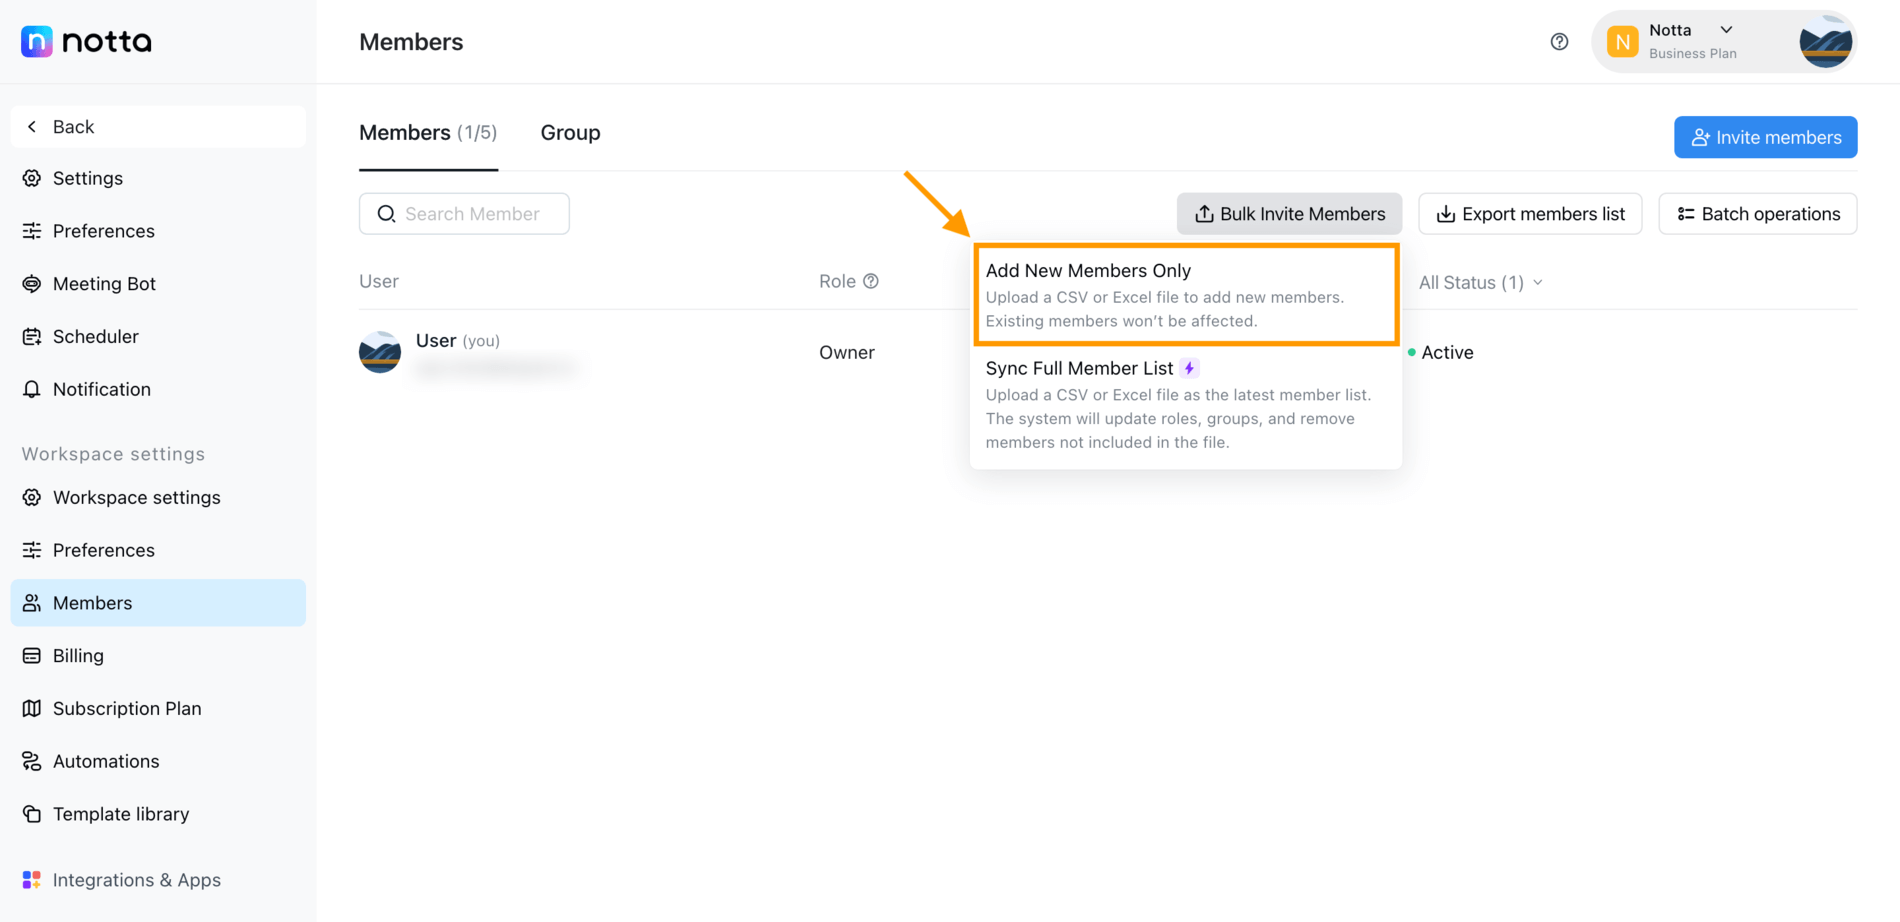Click the Role column header
The image size is (1900, 922).
[x=837, y=281]
